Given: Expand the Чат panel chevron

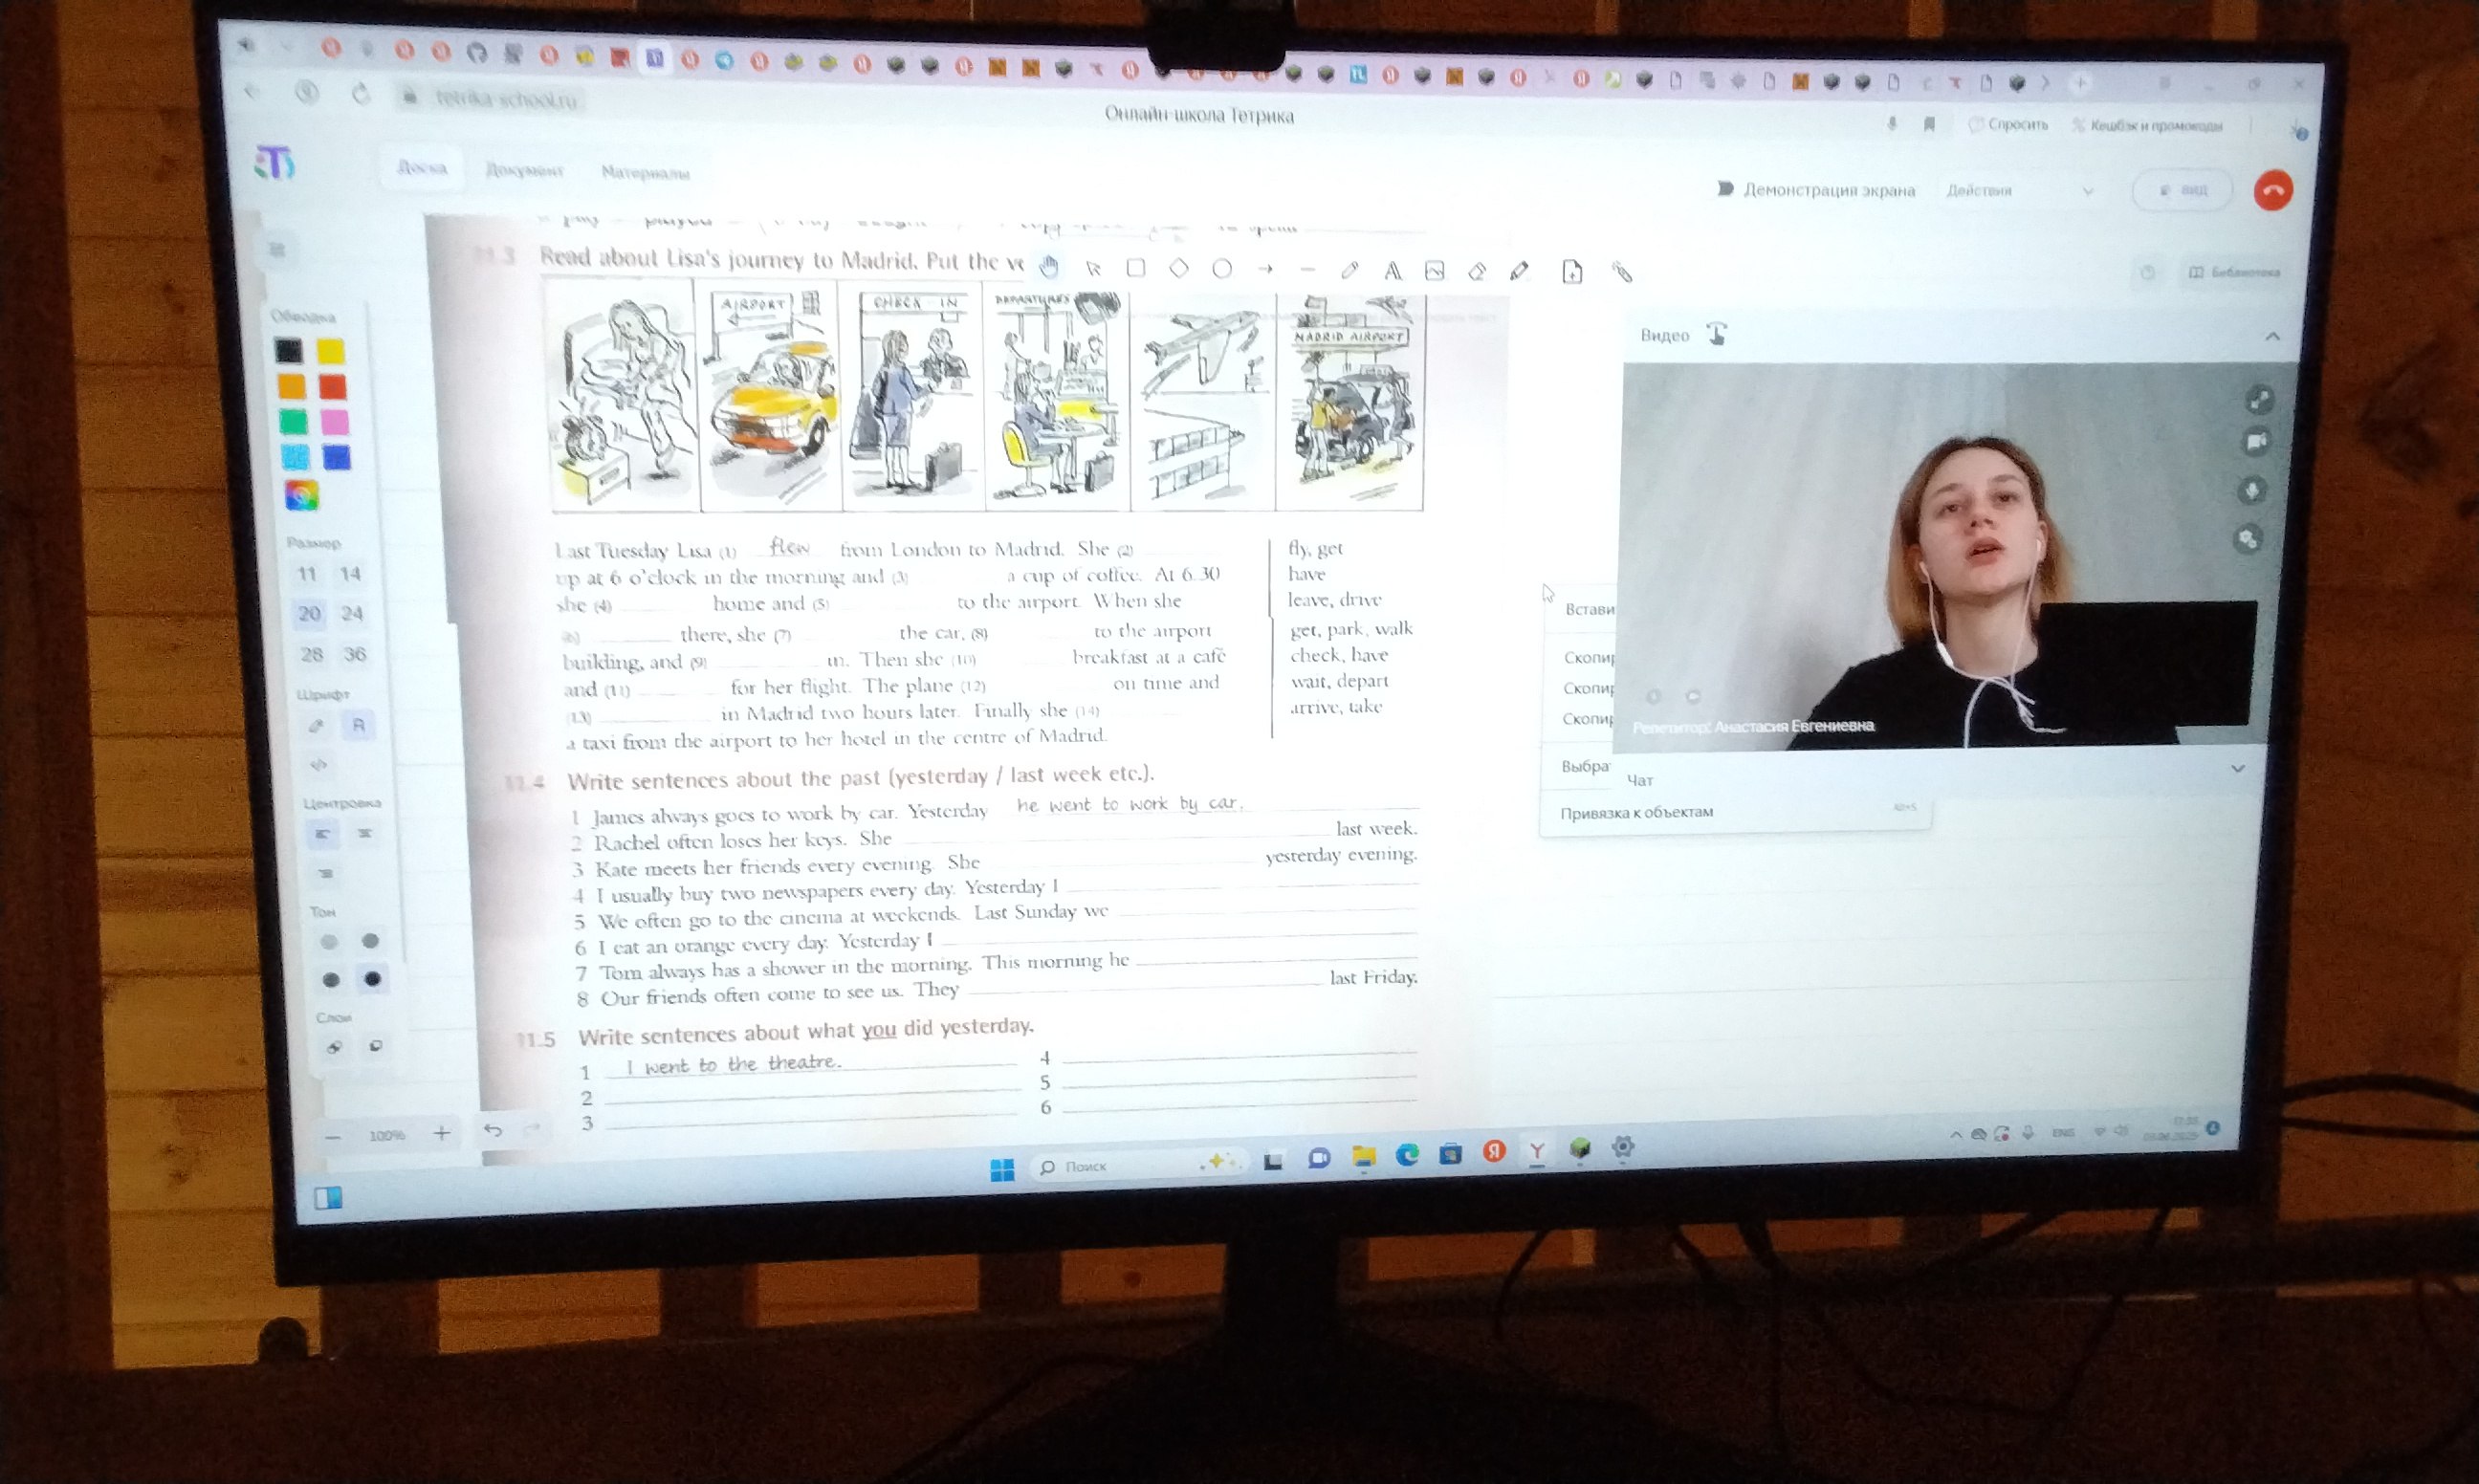Looking at the screenshot, I should tap(2237, 768).
